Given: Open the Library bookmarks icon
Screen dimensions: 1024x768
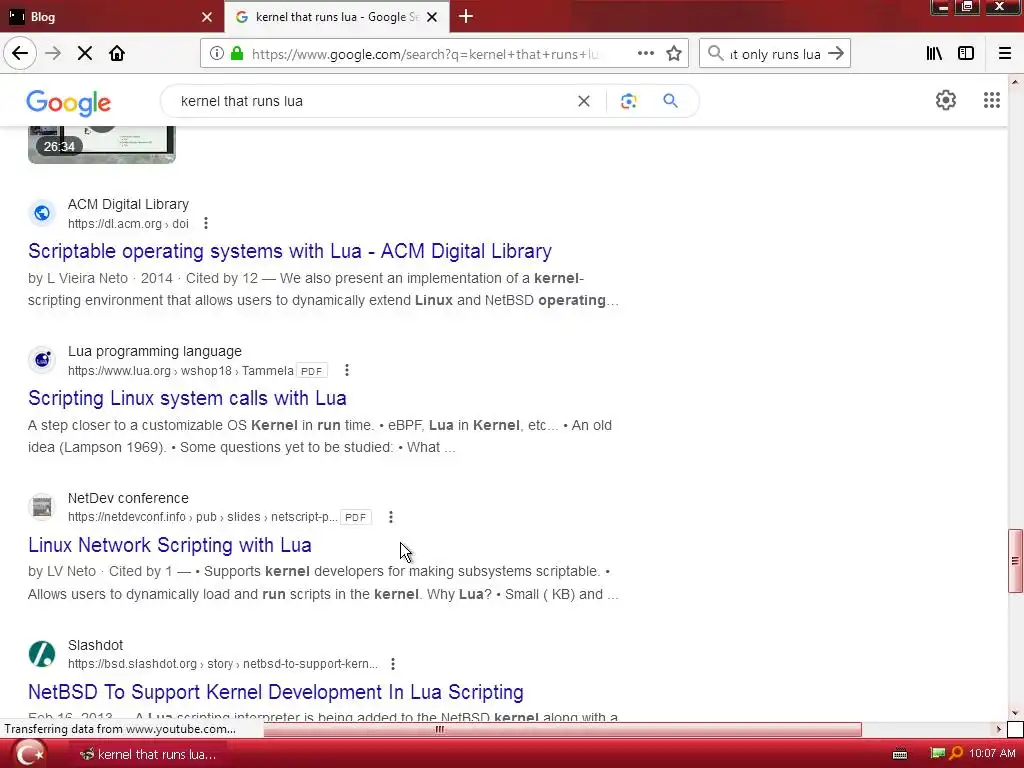Looking at the screenshot, I should [934, 53].
